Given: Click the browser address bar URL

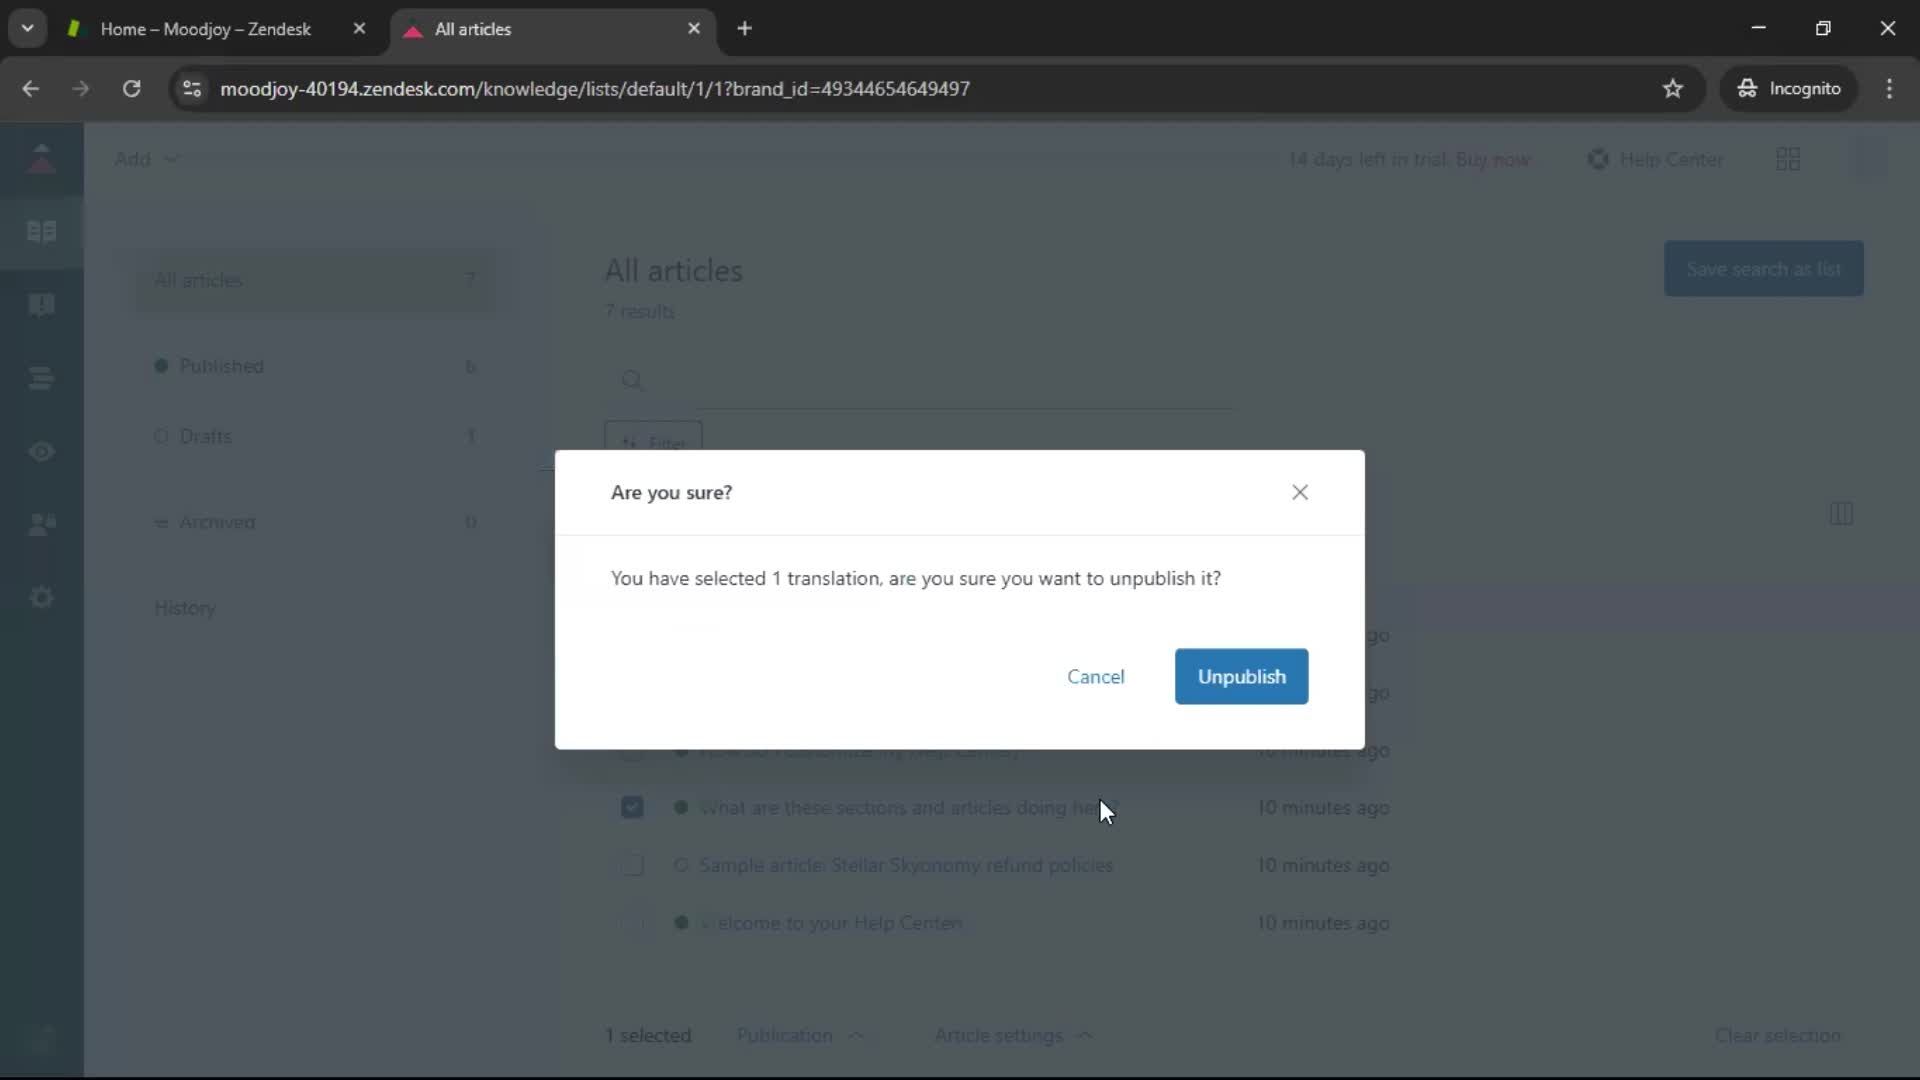Looking at the screenshot, I should pyautogui.click(x=595, y=88).
